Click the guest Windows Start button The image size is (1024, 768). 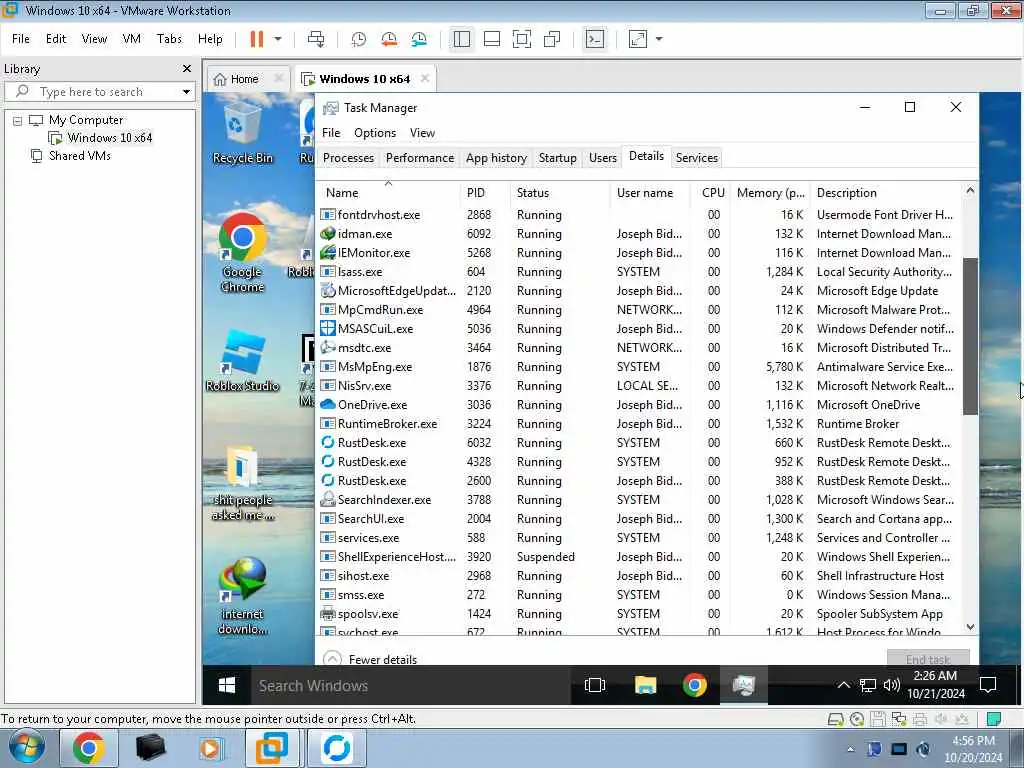[227, 686]
